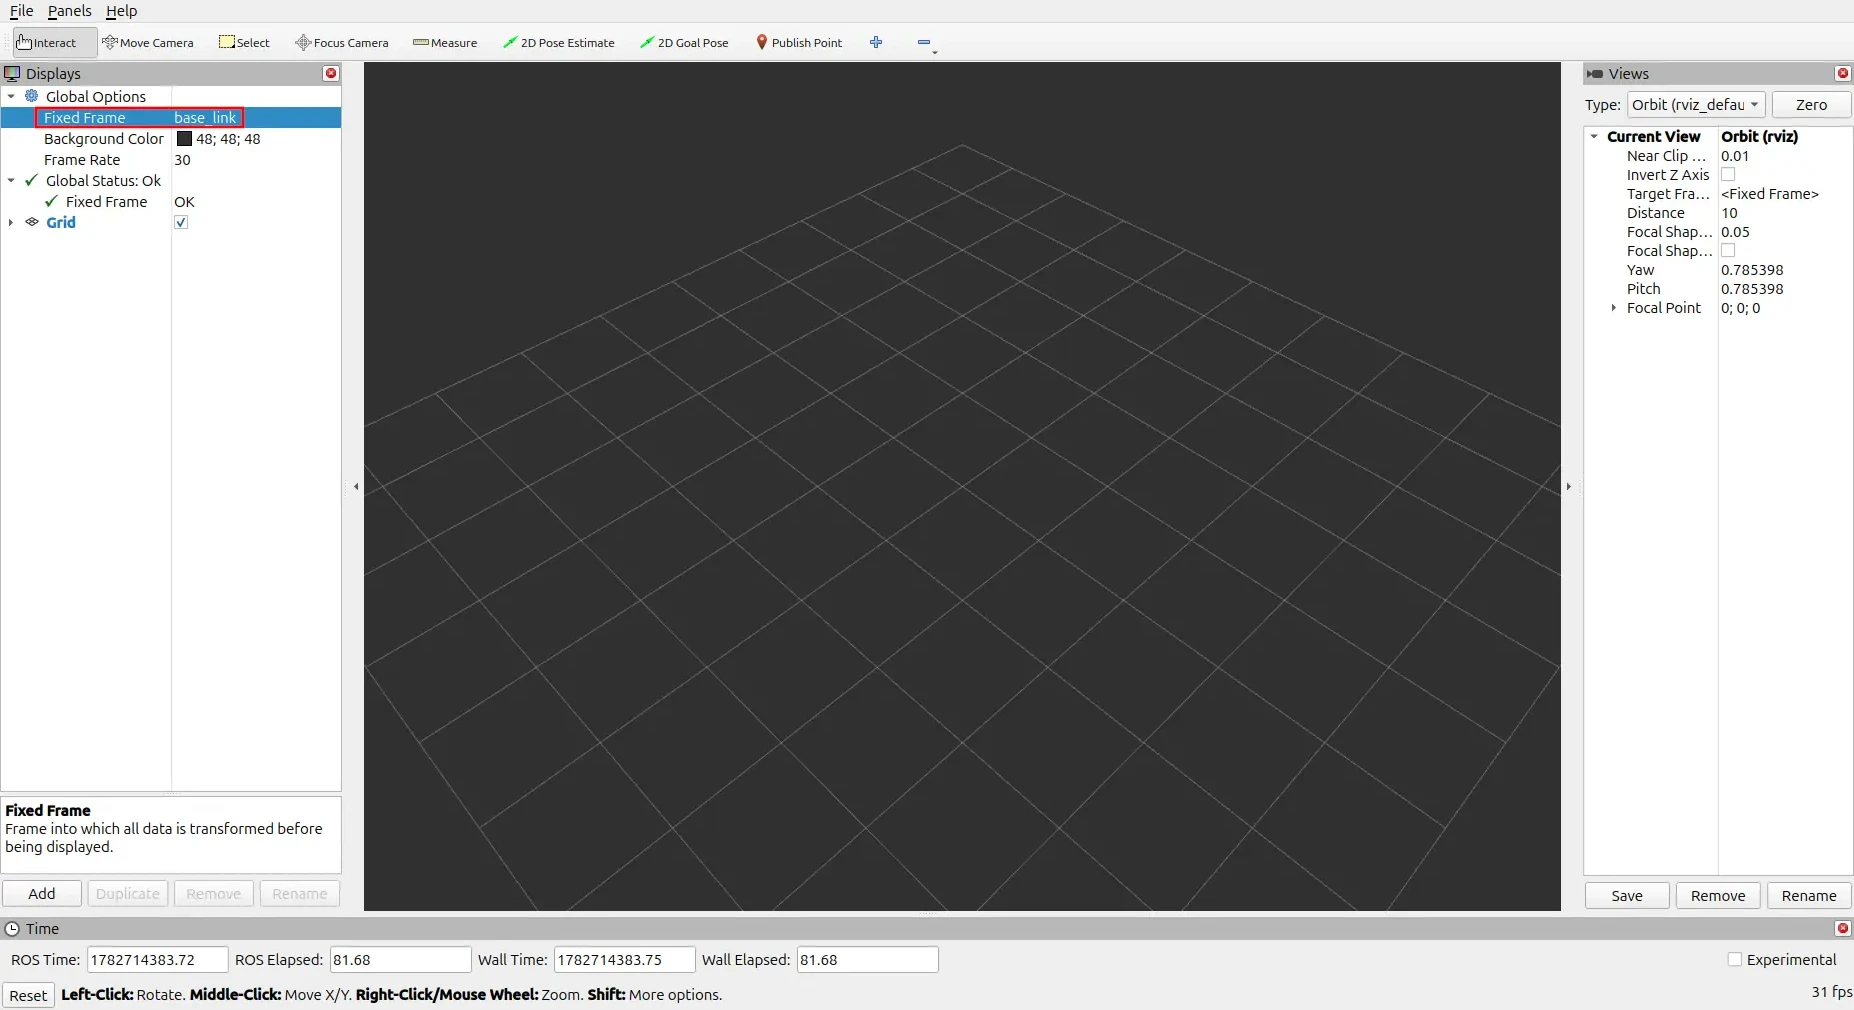The width and height of the screenshot is (1854, 1010).
Task: Click the Global Options gear icon
Action: coord(32,96)
